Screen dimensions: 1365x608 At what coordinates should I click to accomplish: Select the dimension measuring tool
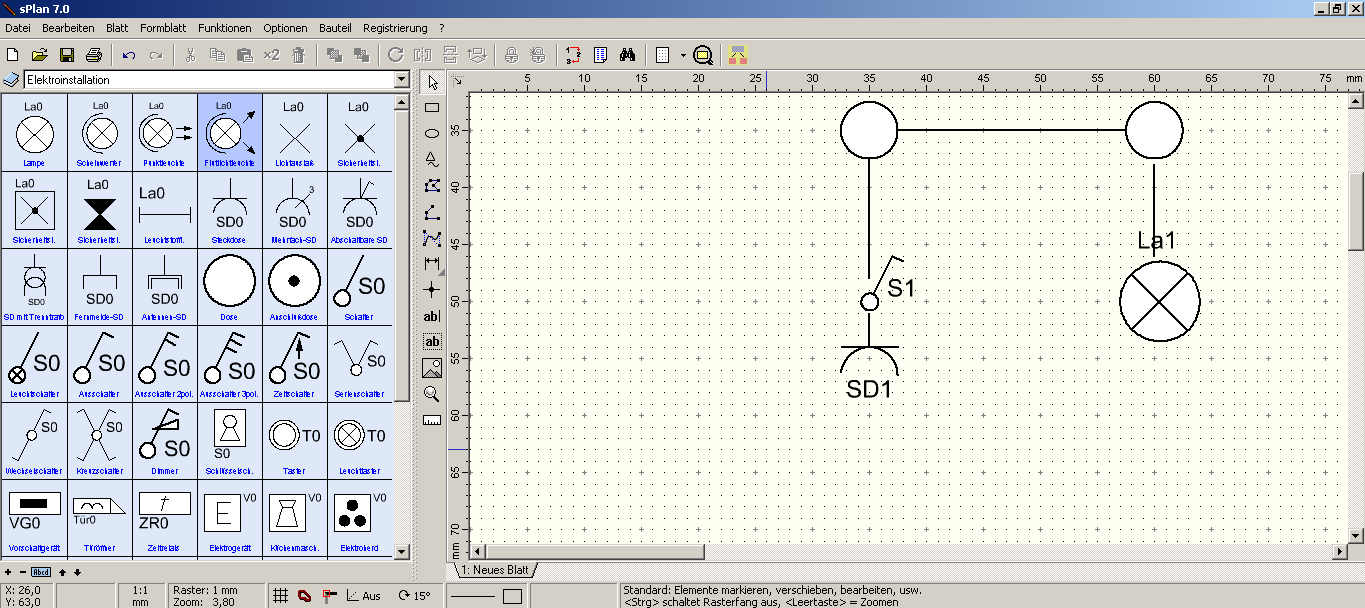pos(432,263)
